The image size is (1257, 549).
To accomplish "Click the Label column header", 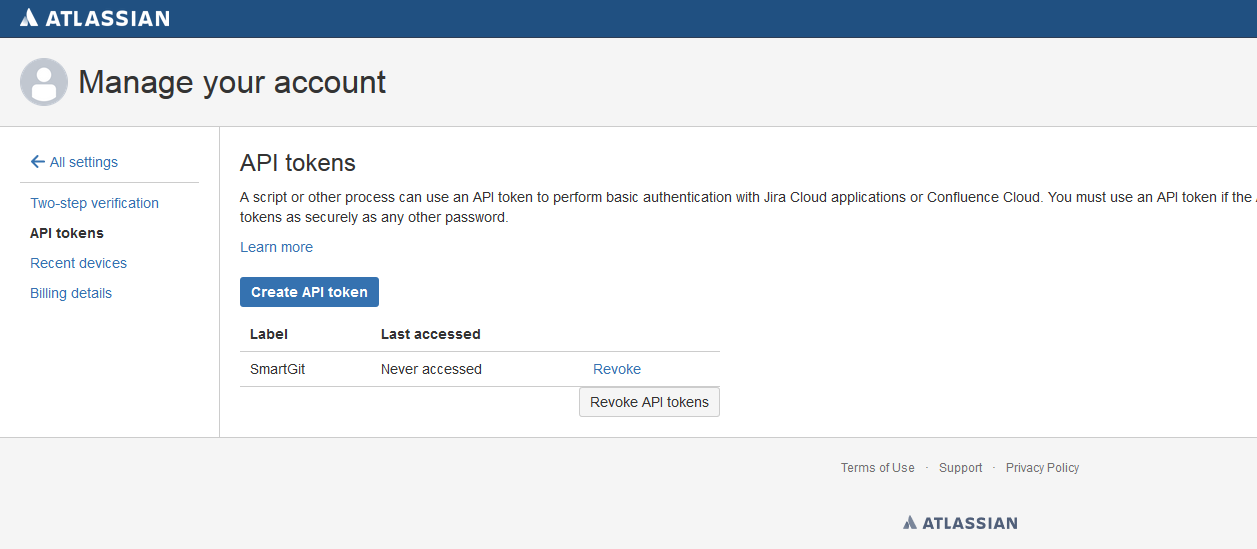I will pyautogui.click(x=269, y=334).
